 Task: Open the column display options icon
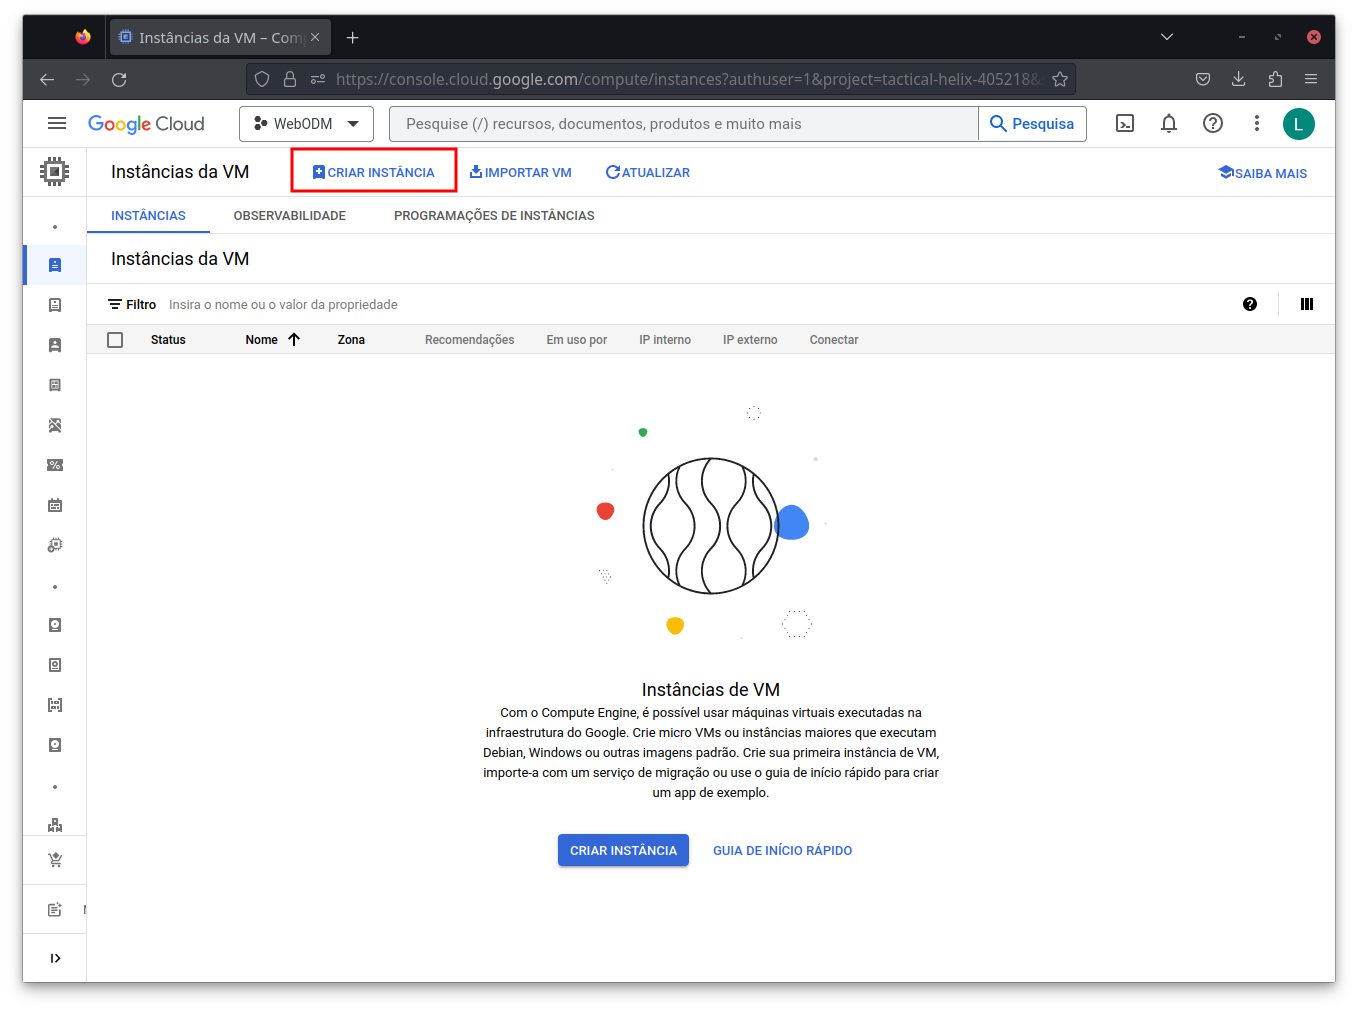(1307, 304)
